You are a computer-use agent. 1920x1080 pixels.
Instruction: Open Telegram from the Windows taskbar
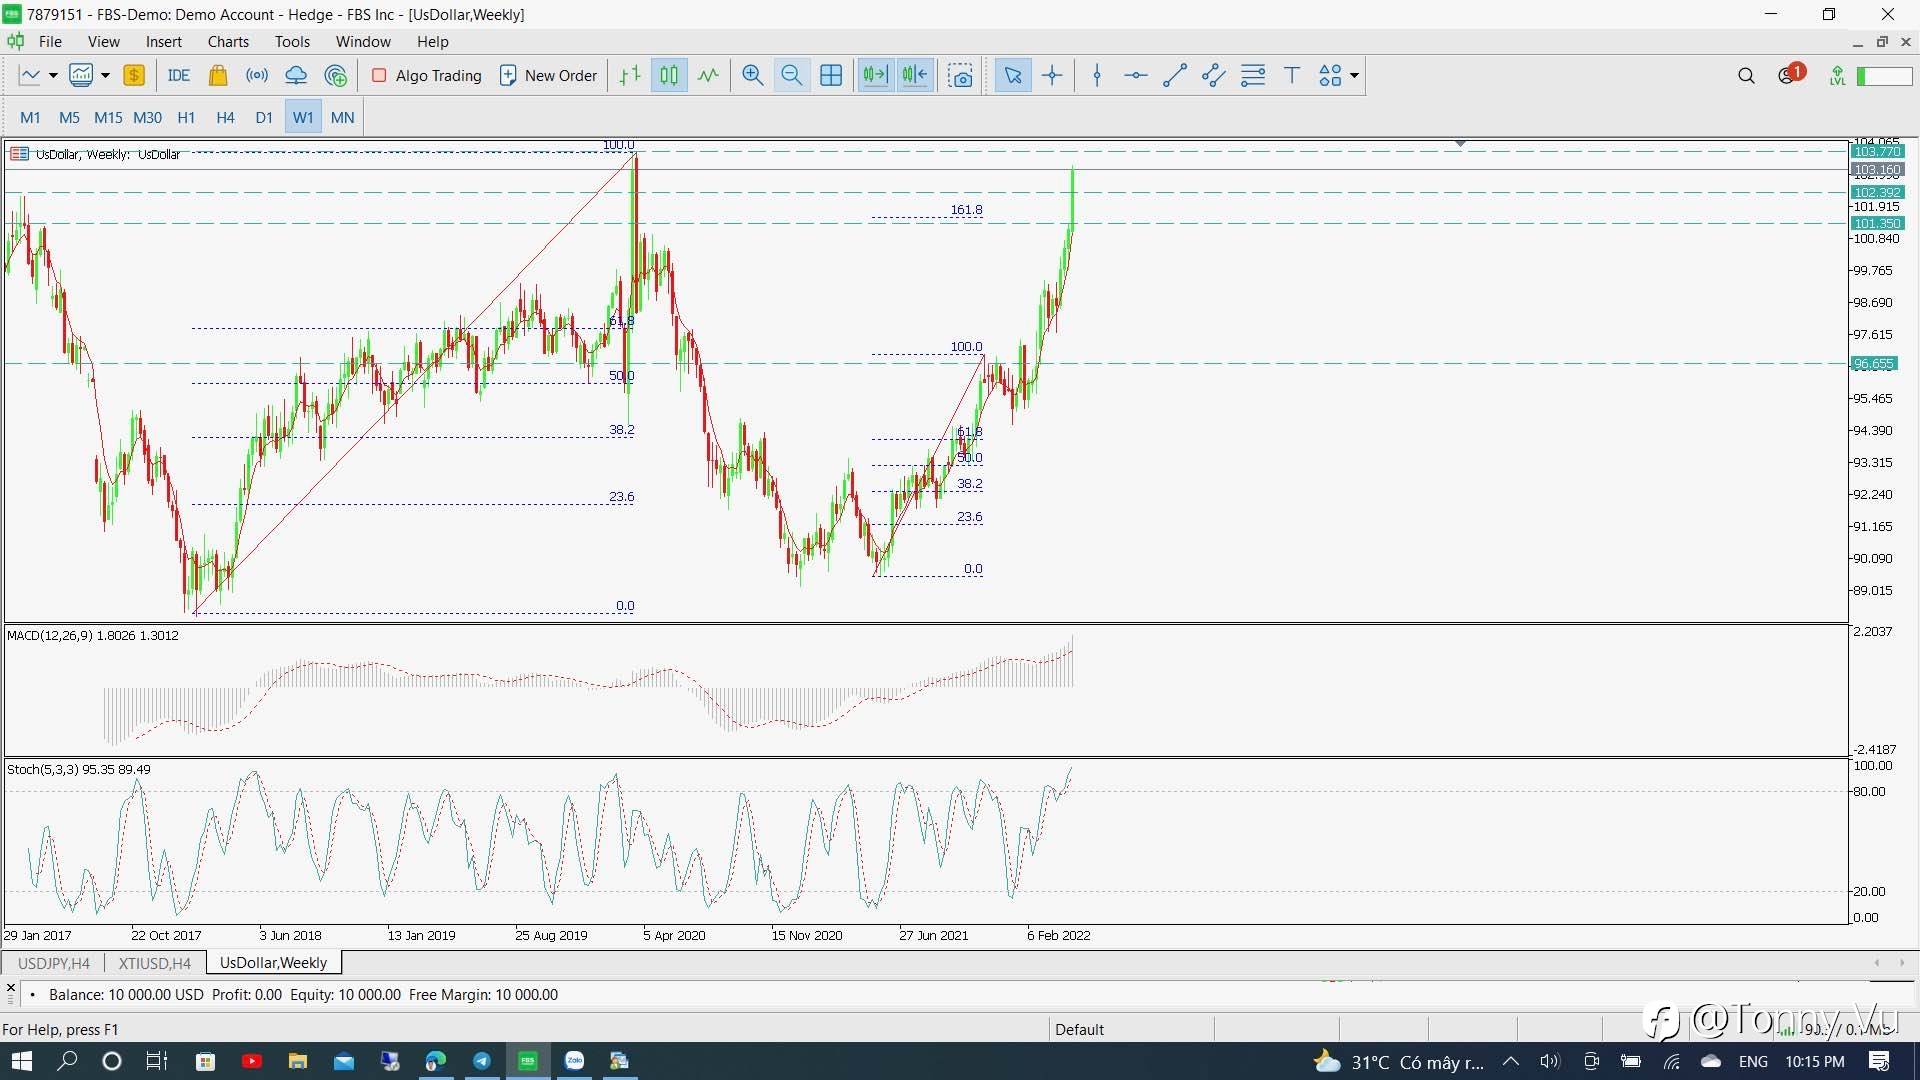(x=482, y=1061)
